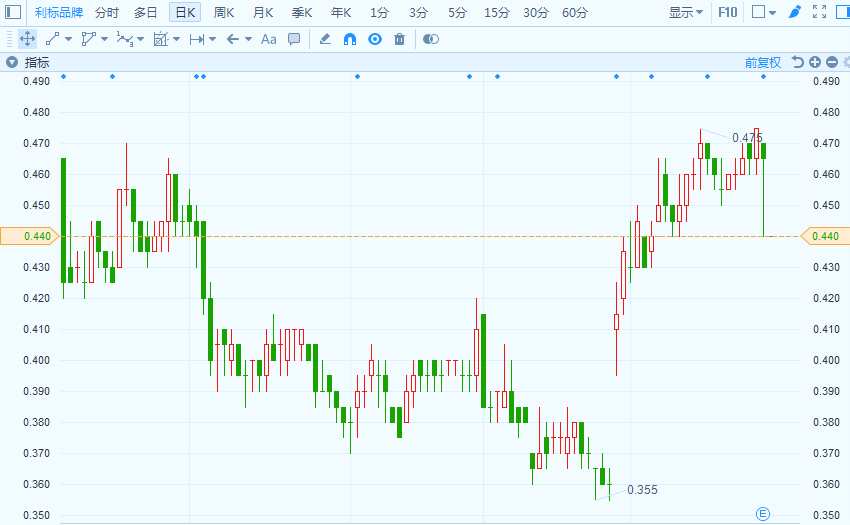Image resolution: width=850 pixels, height=525 pixels.
Task: Click the left 0.440 current price tag
Action: [x=29, y=236]
